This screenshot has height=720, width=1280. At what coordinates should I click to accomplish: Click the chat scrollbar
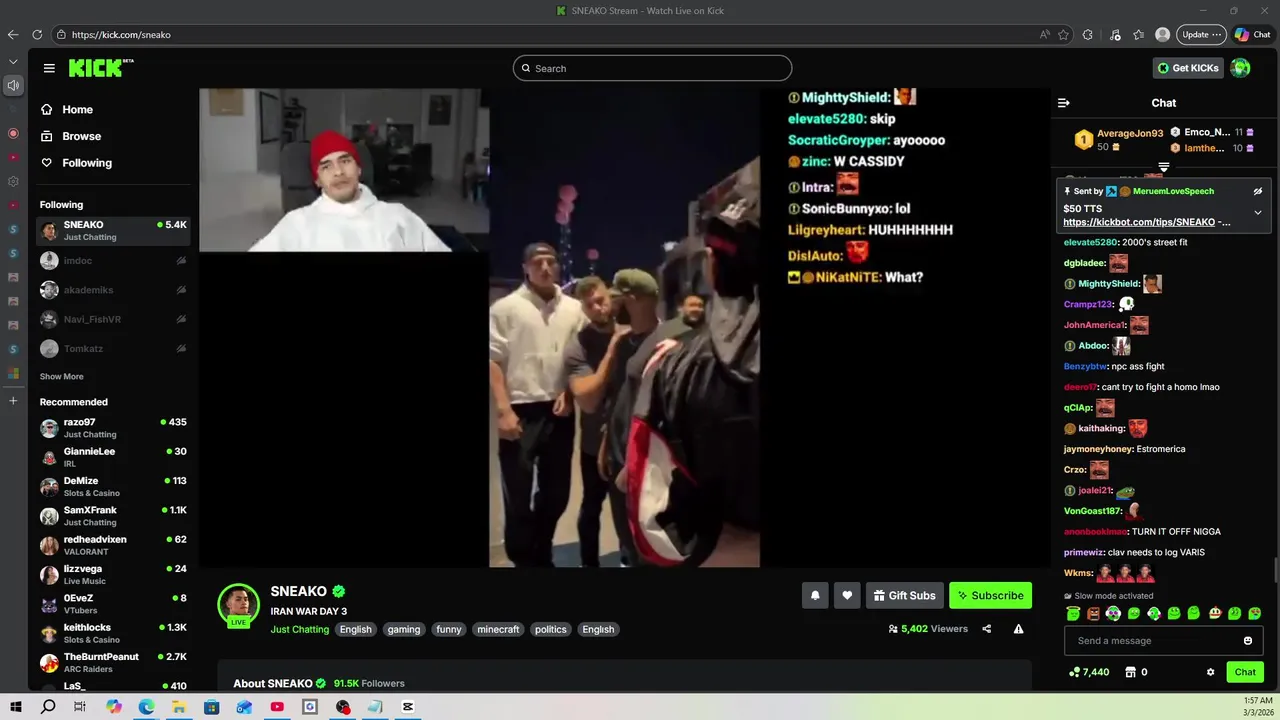1275,570
